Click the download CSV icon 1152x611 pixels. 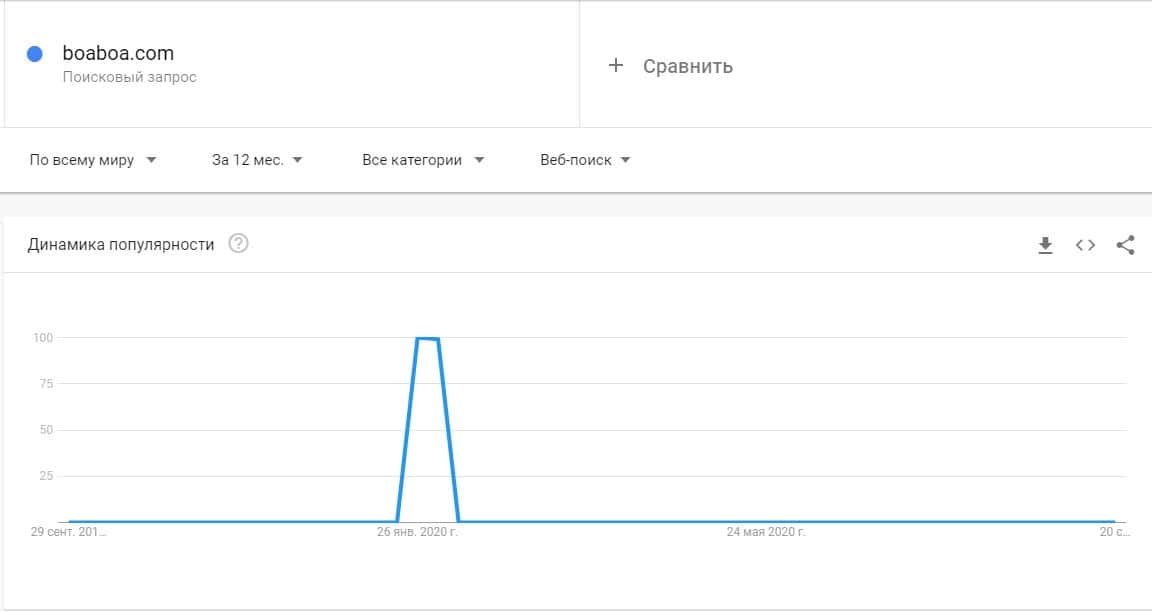(1045, 245)
